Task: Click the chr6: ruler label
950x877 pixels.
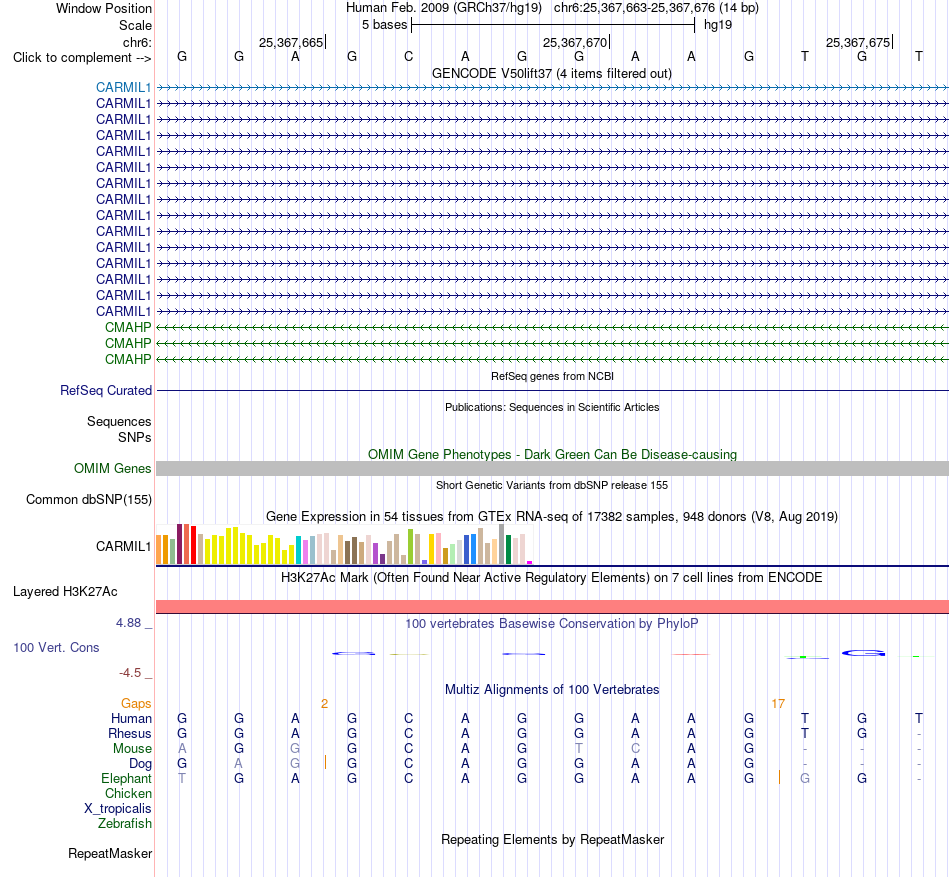Action: point(137,42)
